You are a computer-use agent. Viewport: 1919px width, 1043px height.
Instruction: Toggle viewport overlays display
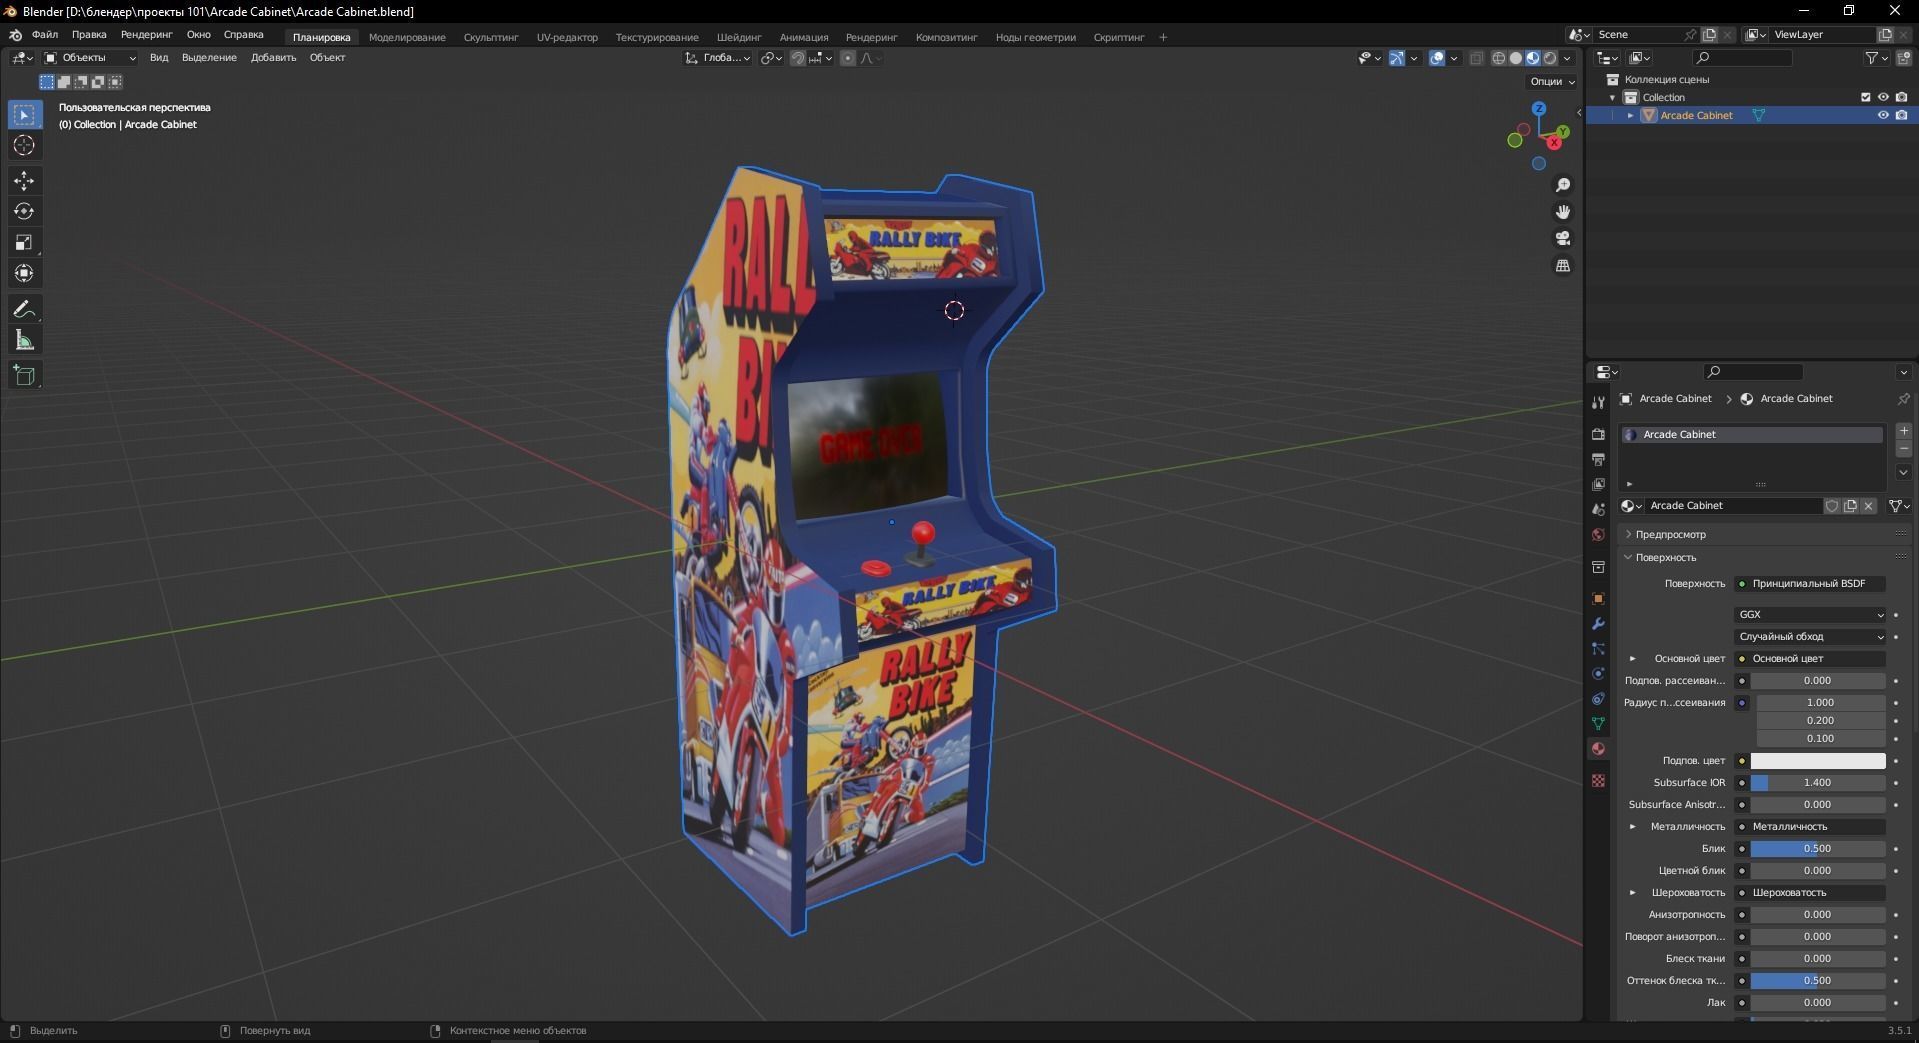point(1437,58)
